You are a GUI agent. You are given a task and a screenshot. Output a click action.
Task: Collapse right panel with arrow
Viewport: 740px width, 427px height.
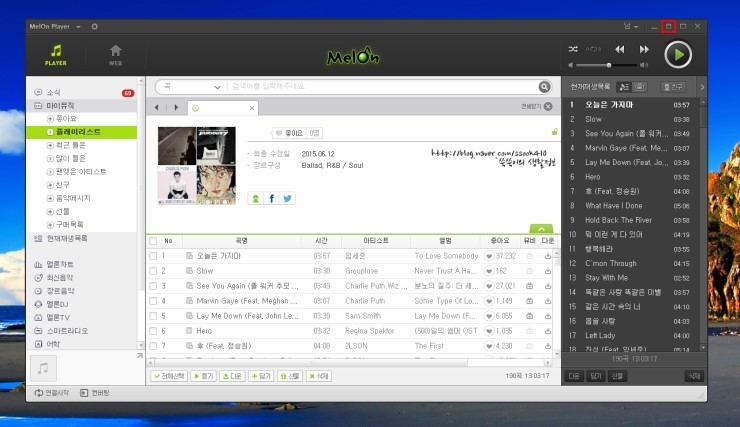pyautogui.click(x=702, y=87)
